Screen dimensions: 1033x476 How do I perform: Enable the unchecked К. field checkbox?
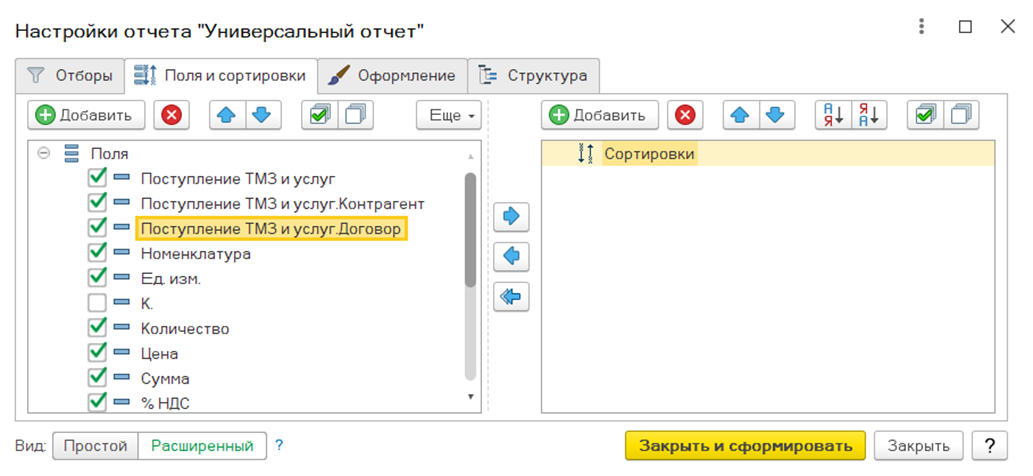click(98, 303)
